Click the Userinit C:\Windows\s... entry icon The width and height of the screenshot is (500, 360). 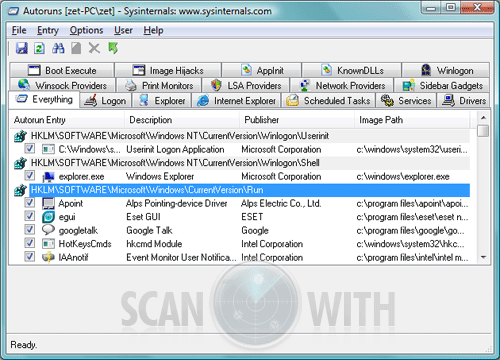(48, 149)
